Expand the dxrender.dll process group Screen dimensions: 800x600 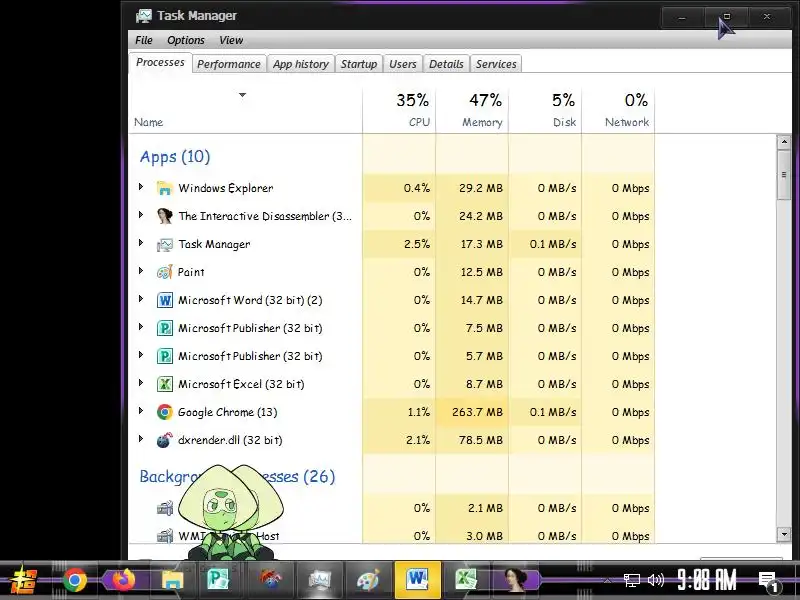pos(141,439)
